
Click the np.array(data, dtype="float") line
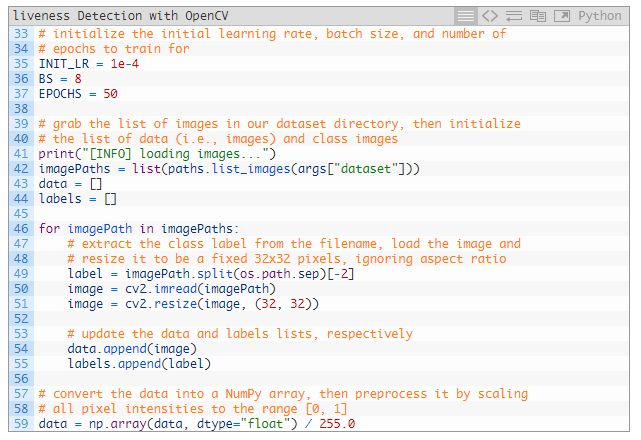point(197,424)
